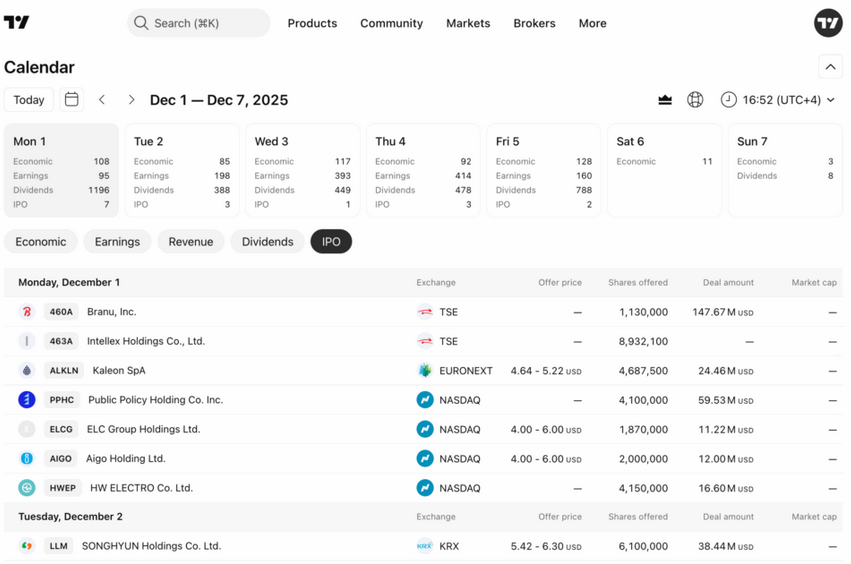Click the Public Policy Holding logo

[27, 400]
